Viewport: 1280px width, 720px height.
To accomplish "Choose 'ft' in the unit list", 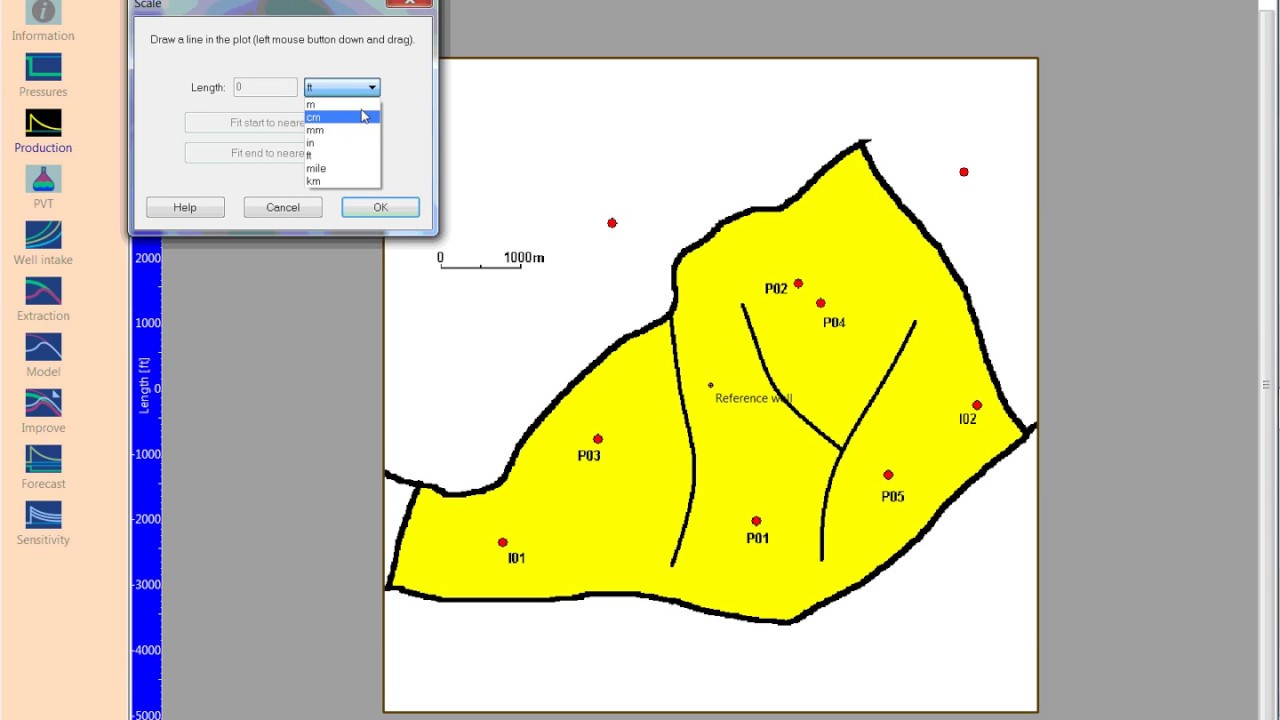I will tap(342, 156).
